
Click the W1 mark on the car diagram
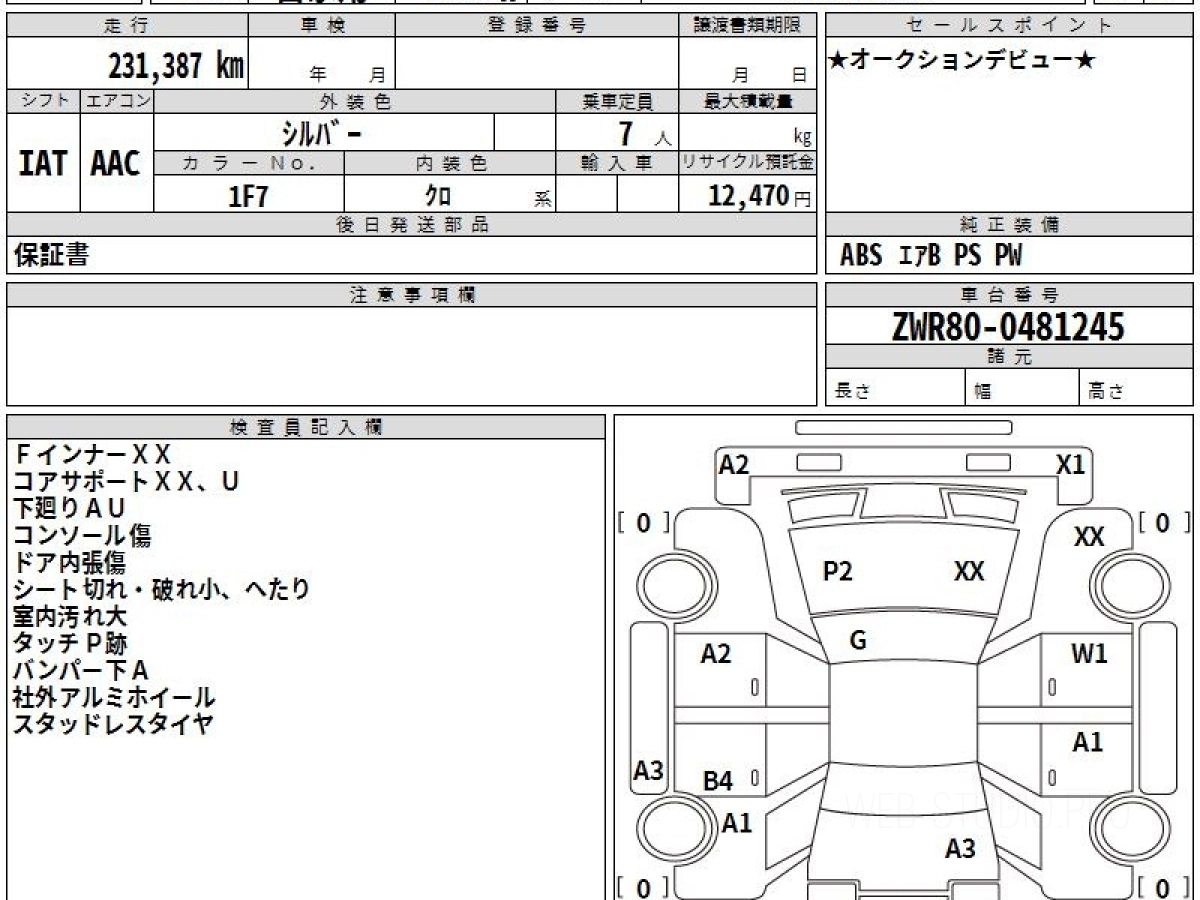coord(1089,655)
